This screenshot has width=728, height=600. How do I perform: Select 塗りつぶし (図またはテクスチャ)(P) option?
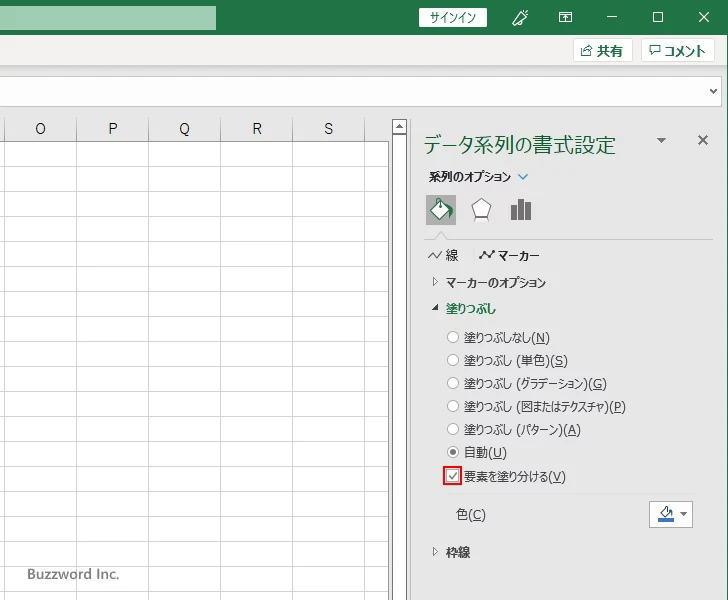click(x=453, y=406)
